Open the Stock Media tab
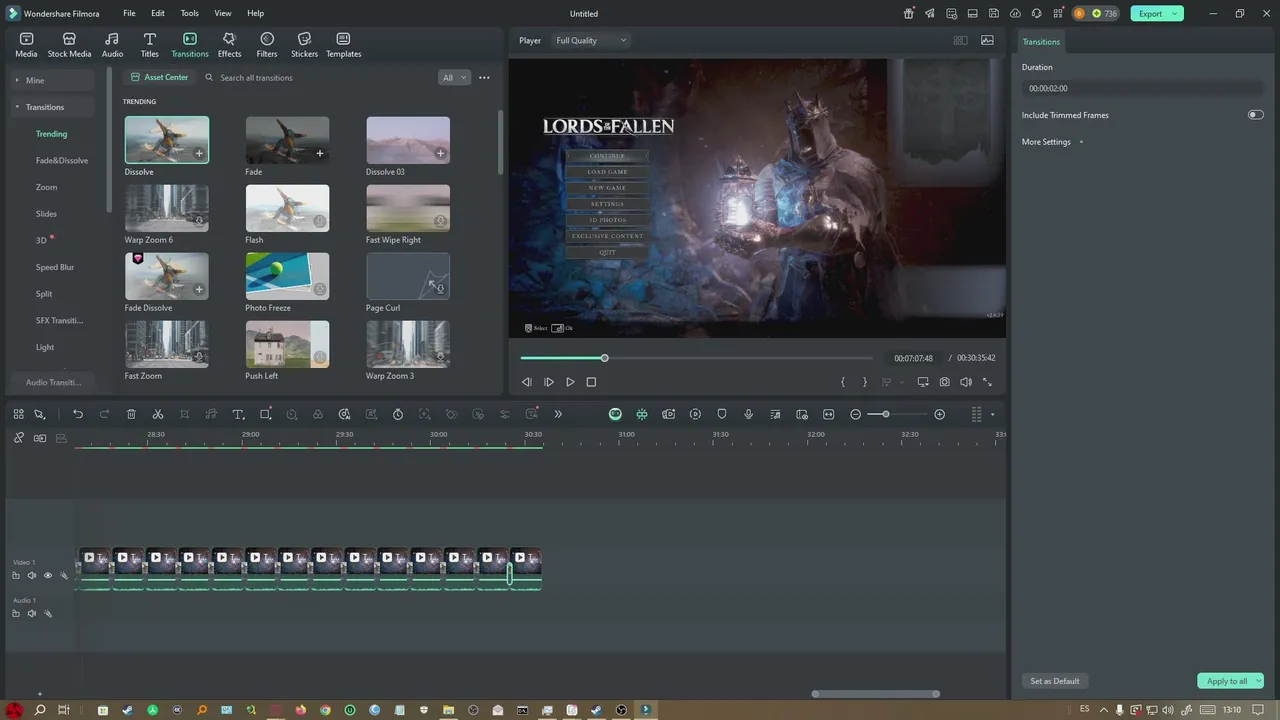The image size is (1280, 720). (69, 45)
